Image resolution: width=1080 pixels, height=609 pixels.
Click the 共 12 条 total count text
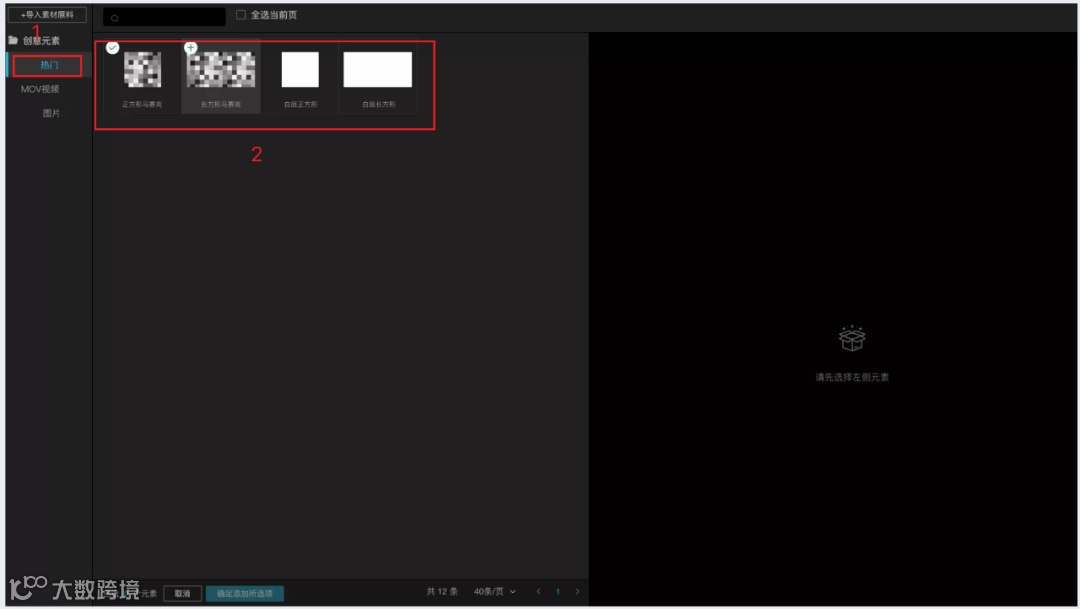(x=442, y=591)
